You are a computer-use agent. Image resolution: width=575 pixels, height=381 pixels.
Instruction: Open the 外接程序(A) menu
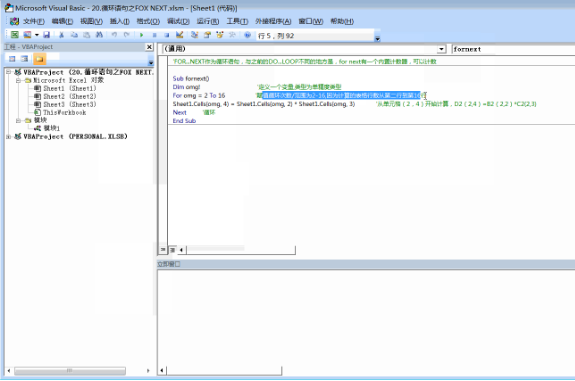pyautogui.click(x=273, y=21)
